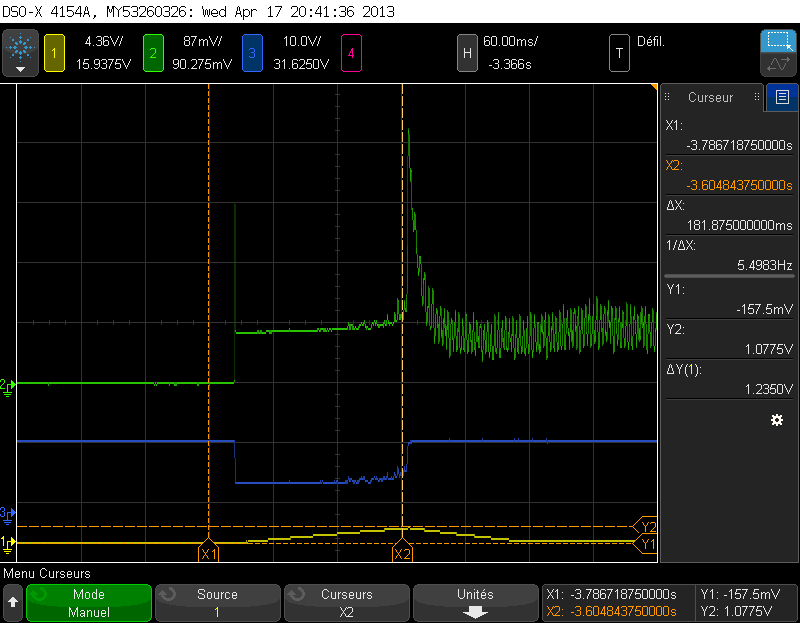Image resolution: width=800 pixels, height=623 pixels.
Task: Select Y1 cursor marker at right edge
Action: click(x=645, y=544)
